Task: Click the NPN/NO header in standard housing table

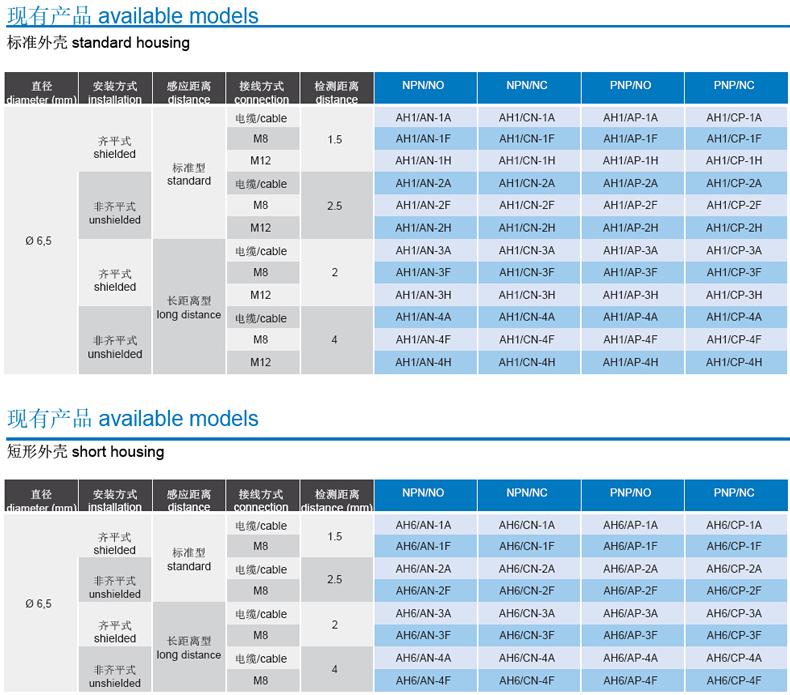Action: click(x=424, y=86)
